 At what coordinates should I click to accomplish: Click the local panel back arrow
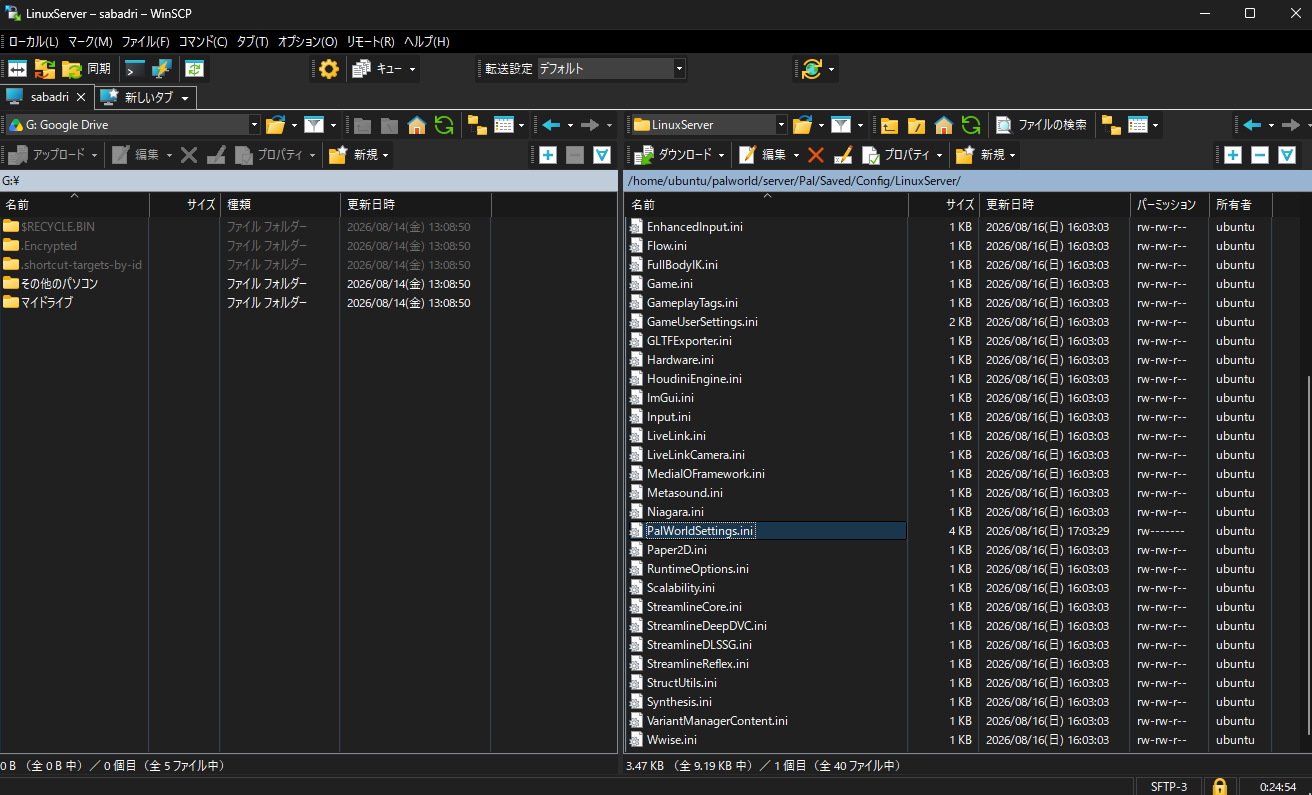551,125
